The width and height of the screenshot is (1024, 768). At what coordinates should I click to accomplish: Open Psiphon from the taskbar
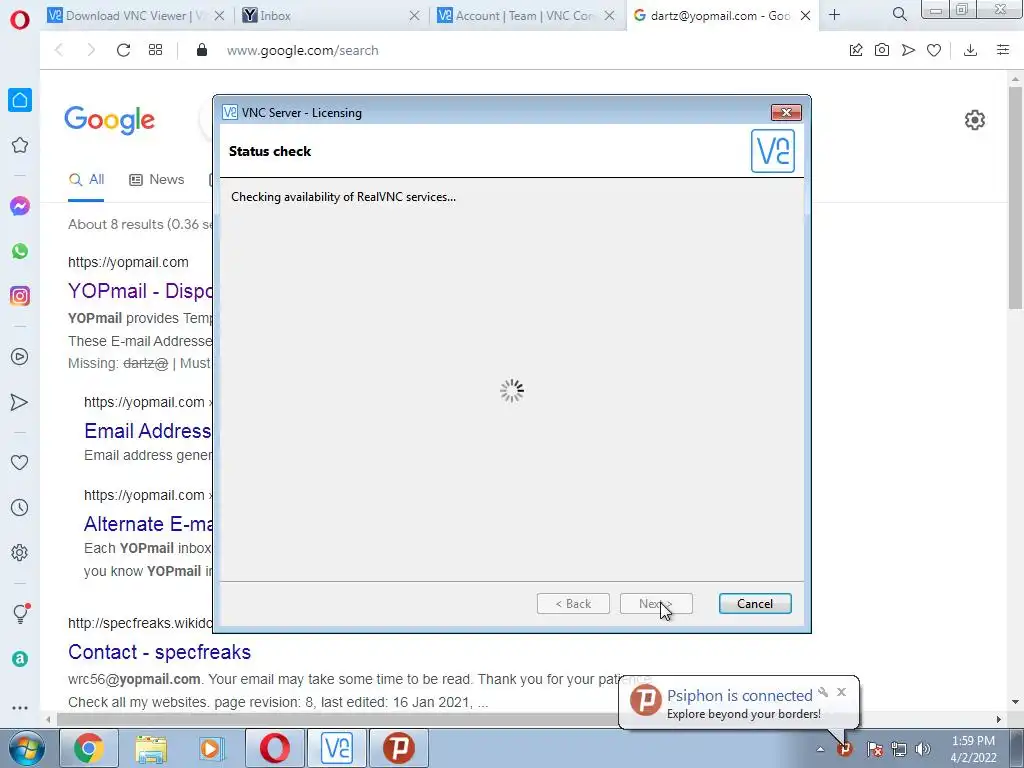(x=399, y=748)
